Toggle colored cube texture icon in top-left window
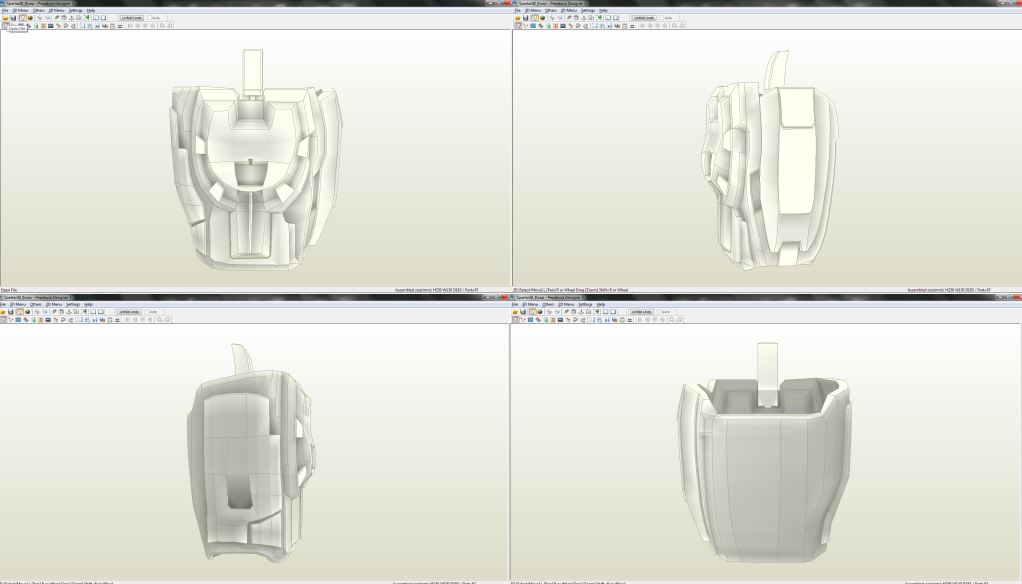1022x584 pixels. click(30, 18)
